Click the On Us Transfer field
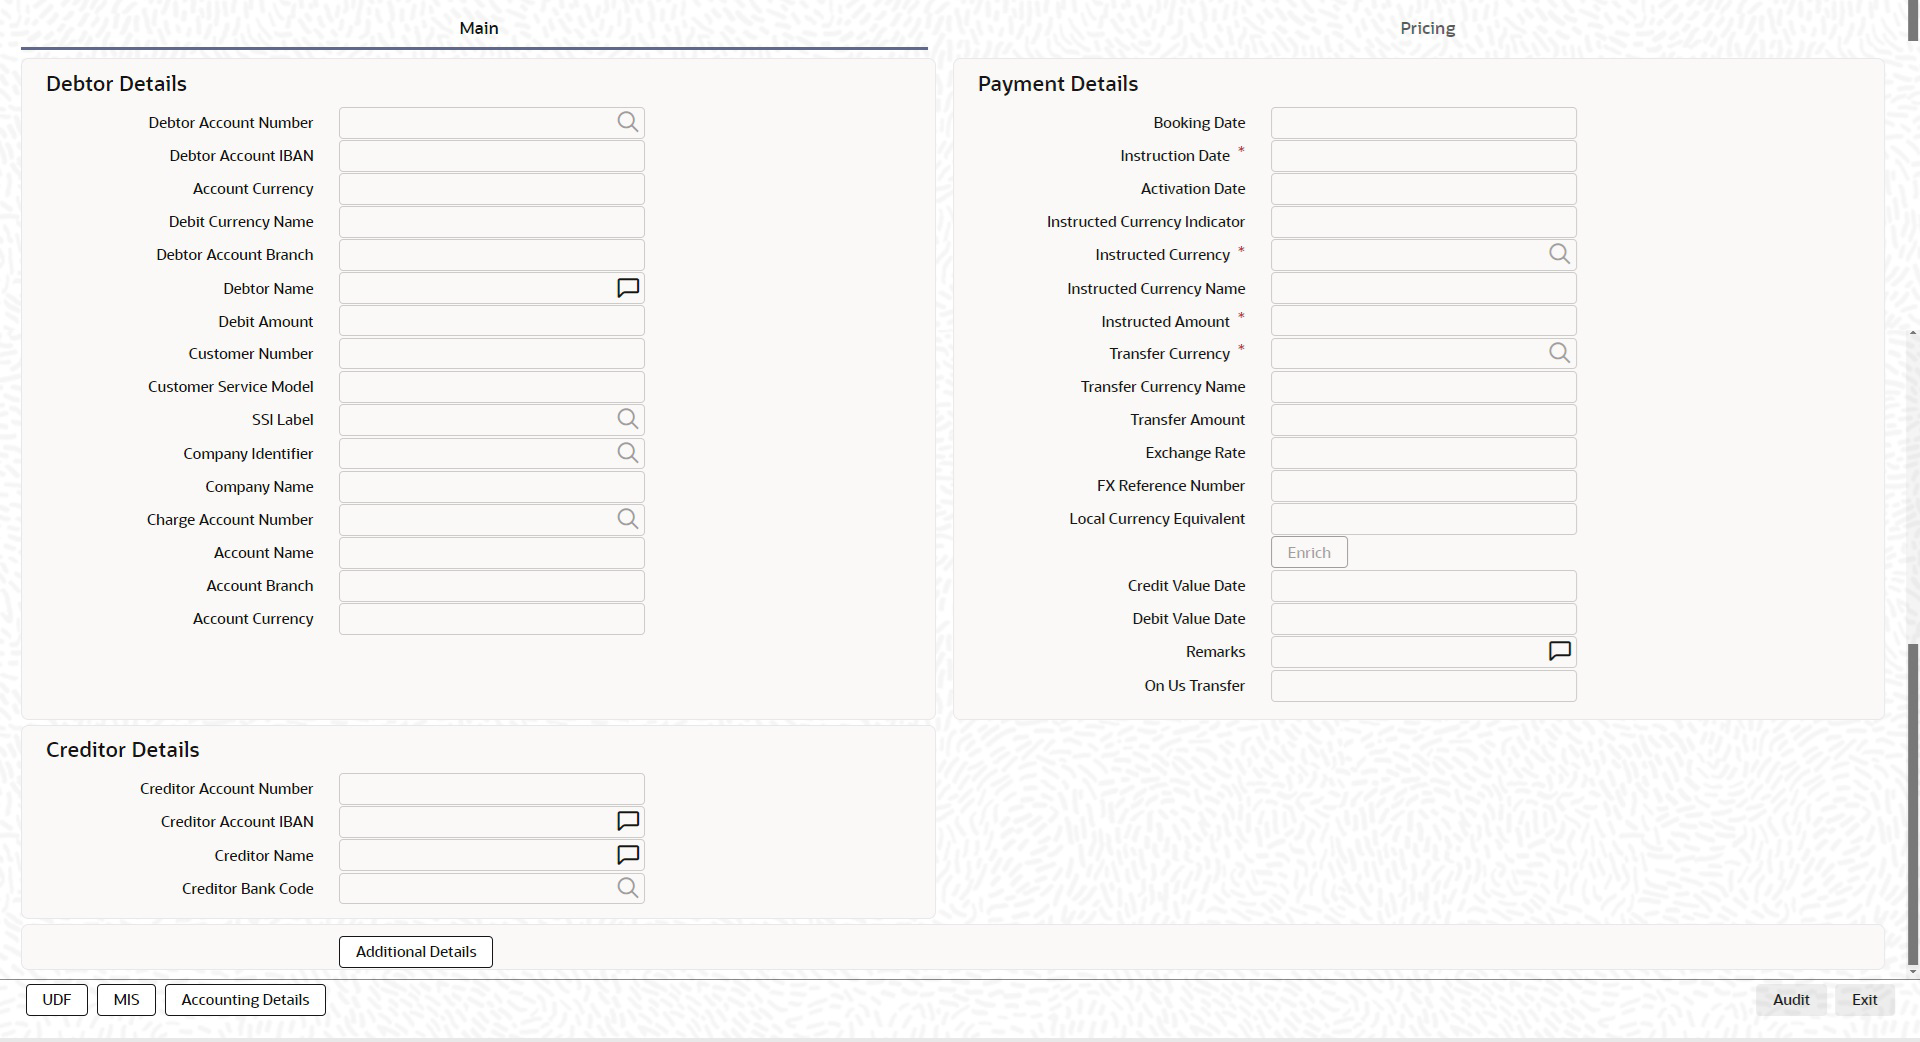Screen dimensions: 1920x1042 click(1424, 686)
